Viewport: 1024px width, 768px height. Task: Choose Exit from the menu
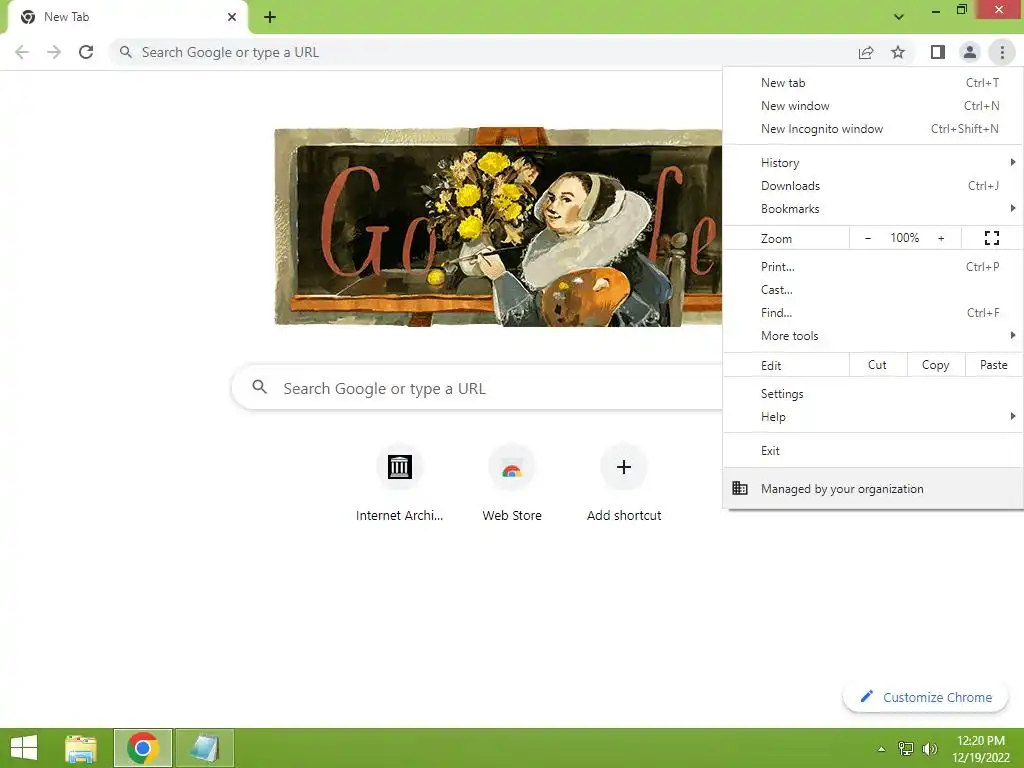pyautogui.click(x=873, y=451)
